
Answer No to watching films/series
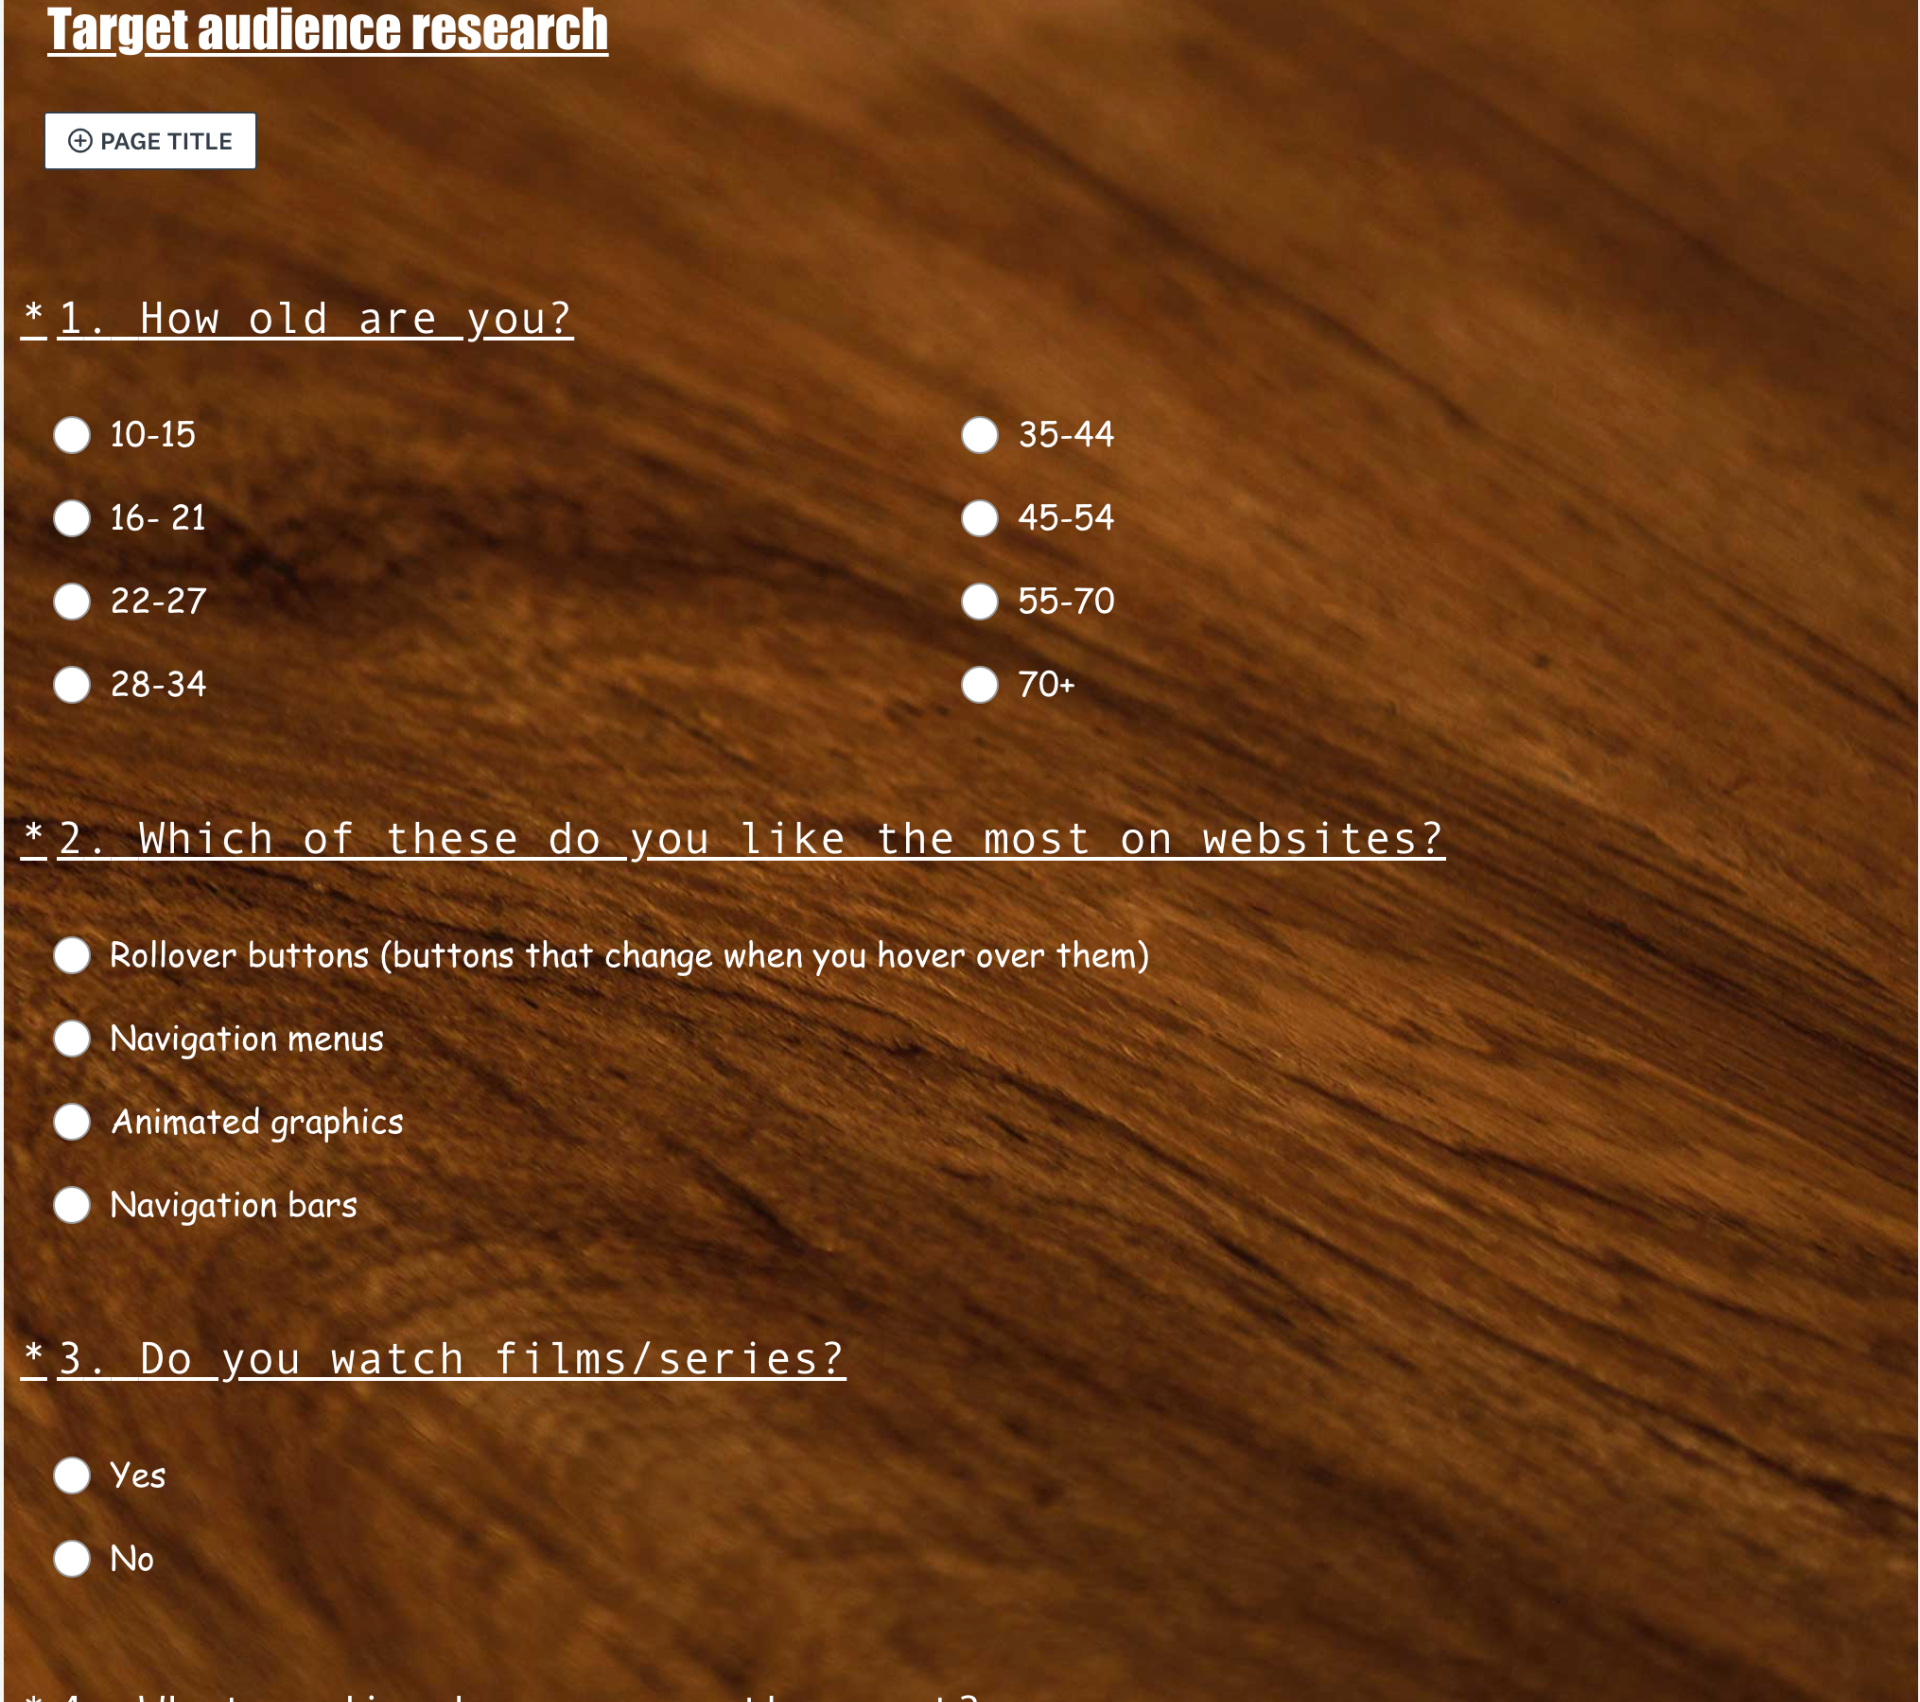(72, 1558)
